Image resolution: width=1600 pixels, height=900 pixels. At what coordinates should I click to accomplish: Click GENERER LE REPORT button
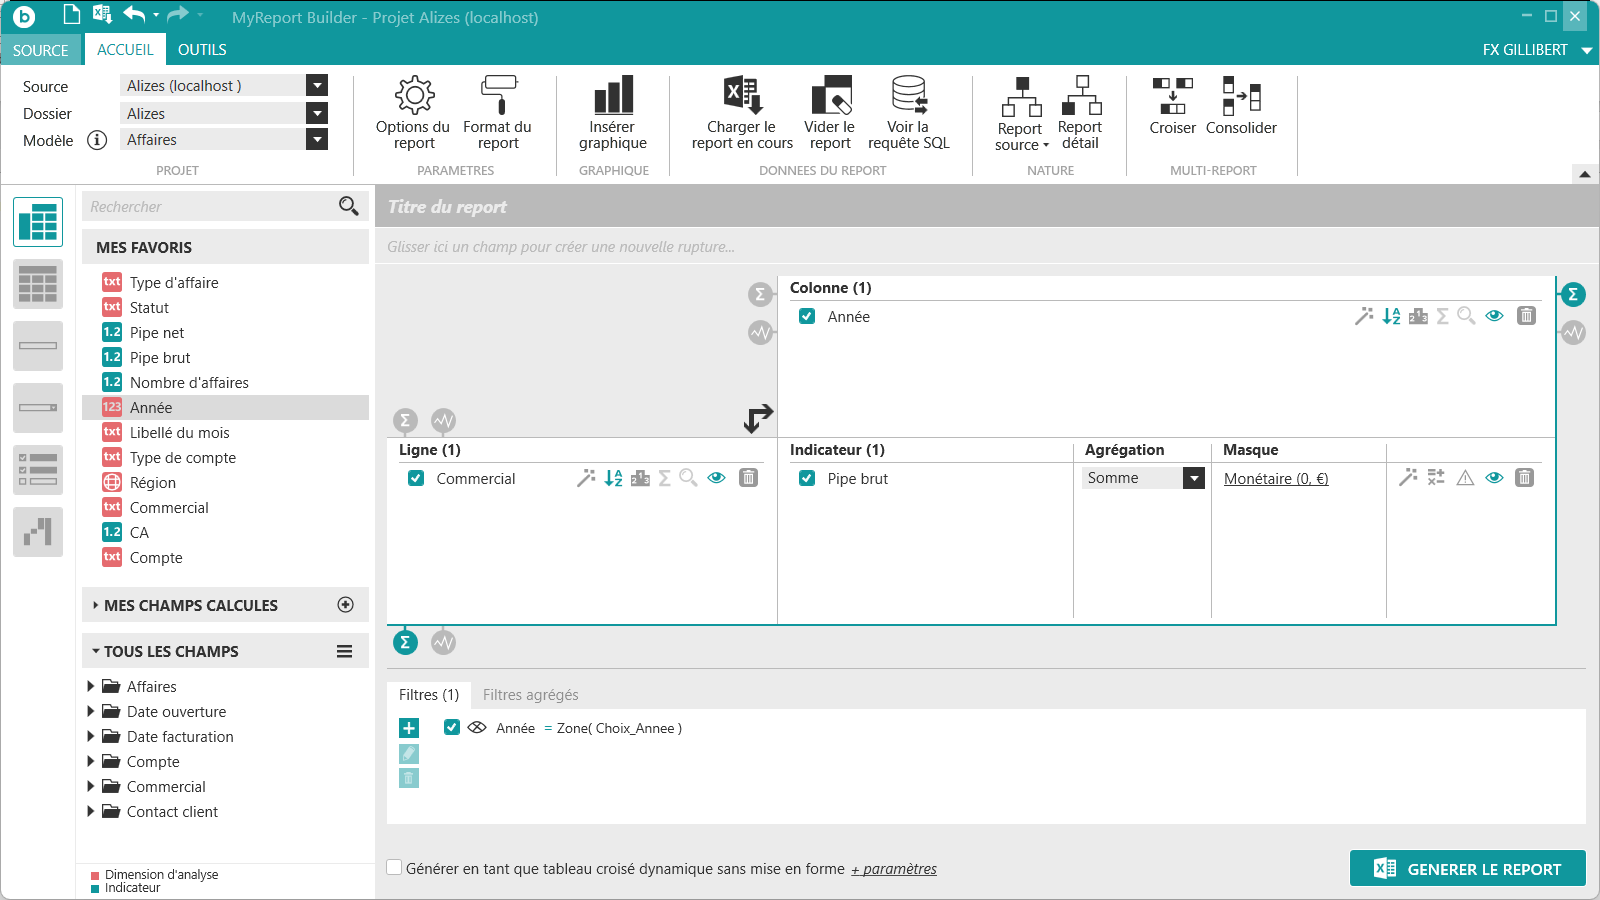click(x=1467, y=869)
